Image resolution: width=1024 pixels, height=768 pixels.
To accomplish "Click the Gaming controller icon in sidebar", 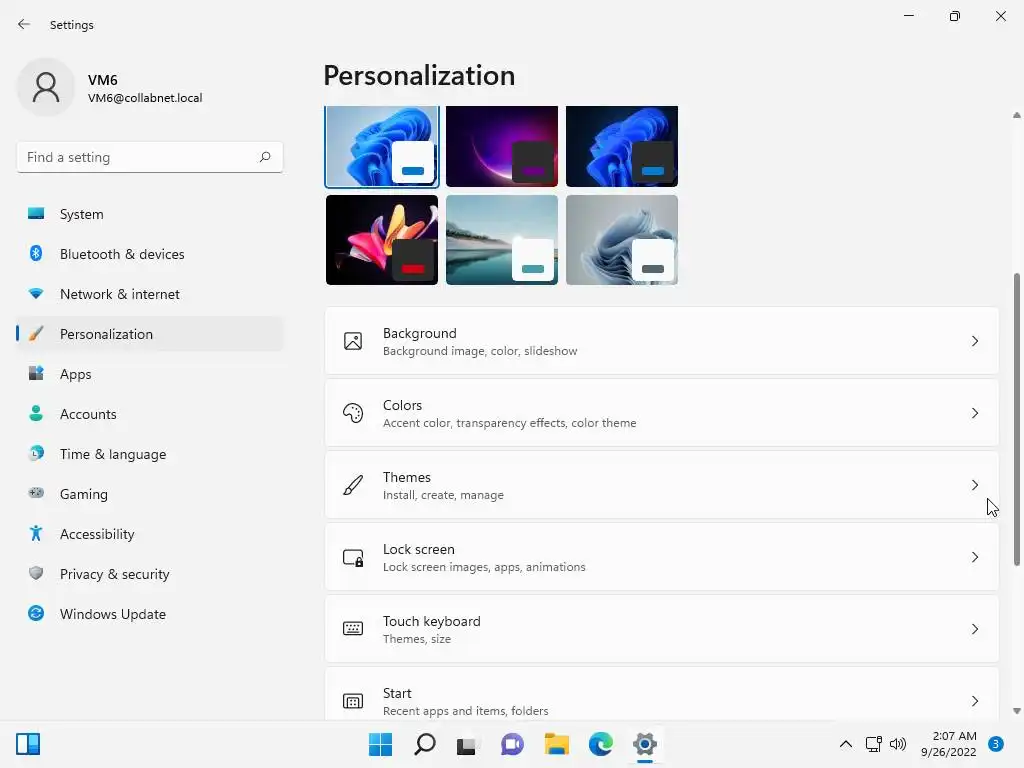I will pyautogui.click(x=36, y=493).
